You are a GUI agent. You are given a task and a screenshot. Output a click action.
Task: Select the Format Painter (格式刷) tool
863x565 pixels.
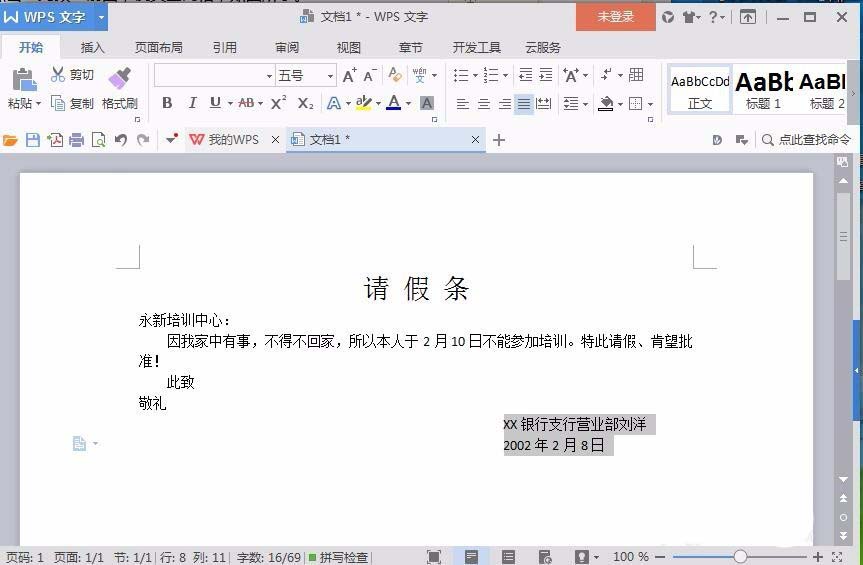coord(119,88)
